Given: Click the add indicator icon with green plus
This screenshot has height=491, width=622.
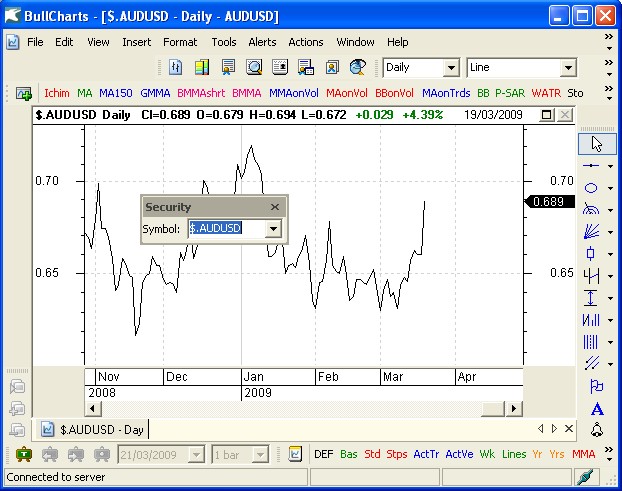Looking at the screenshot, I should pos(24,94).
